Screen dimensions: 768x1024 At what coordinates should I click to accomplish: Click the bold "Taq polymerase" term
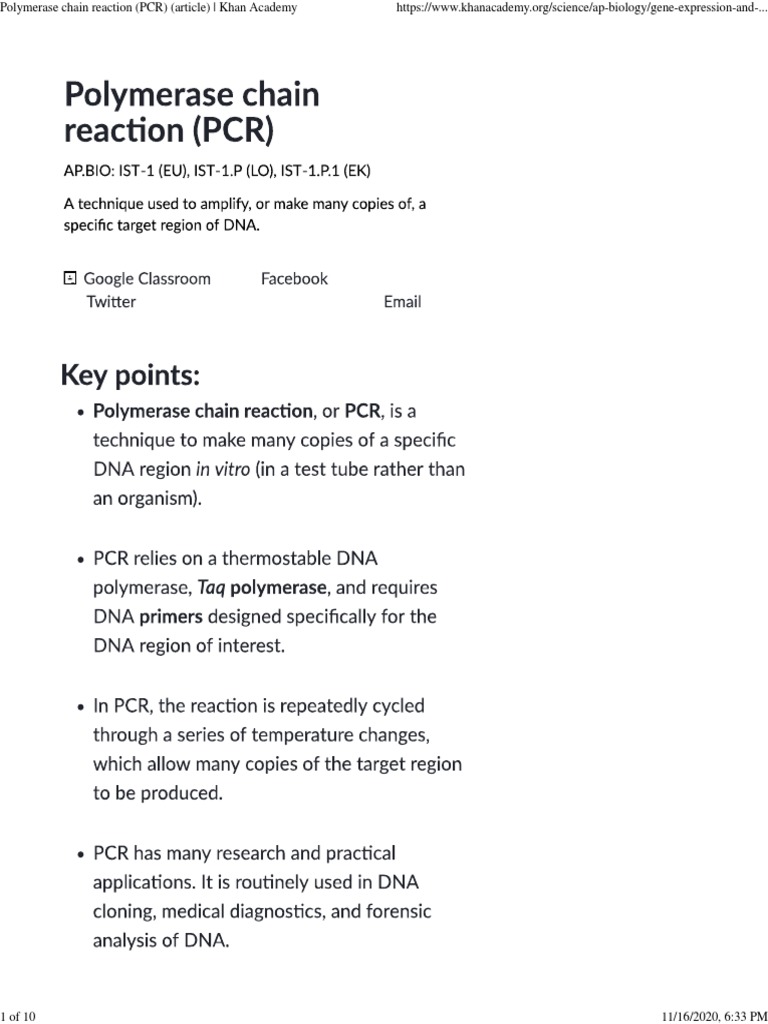click(262, 588)
